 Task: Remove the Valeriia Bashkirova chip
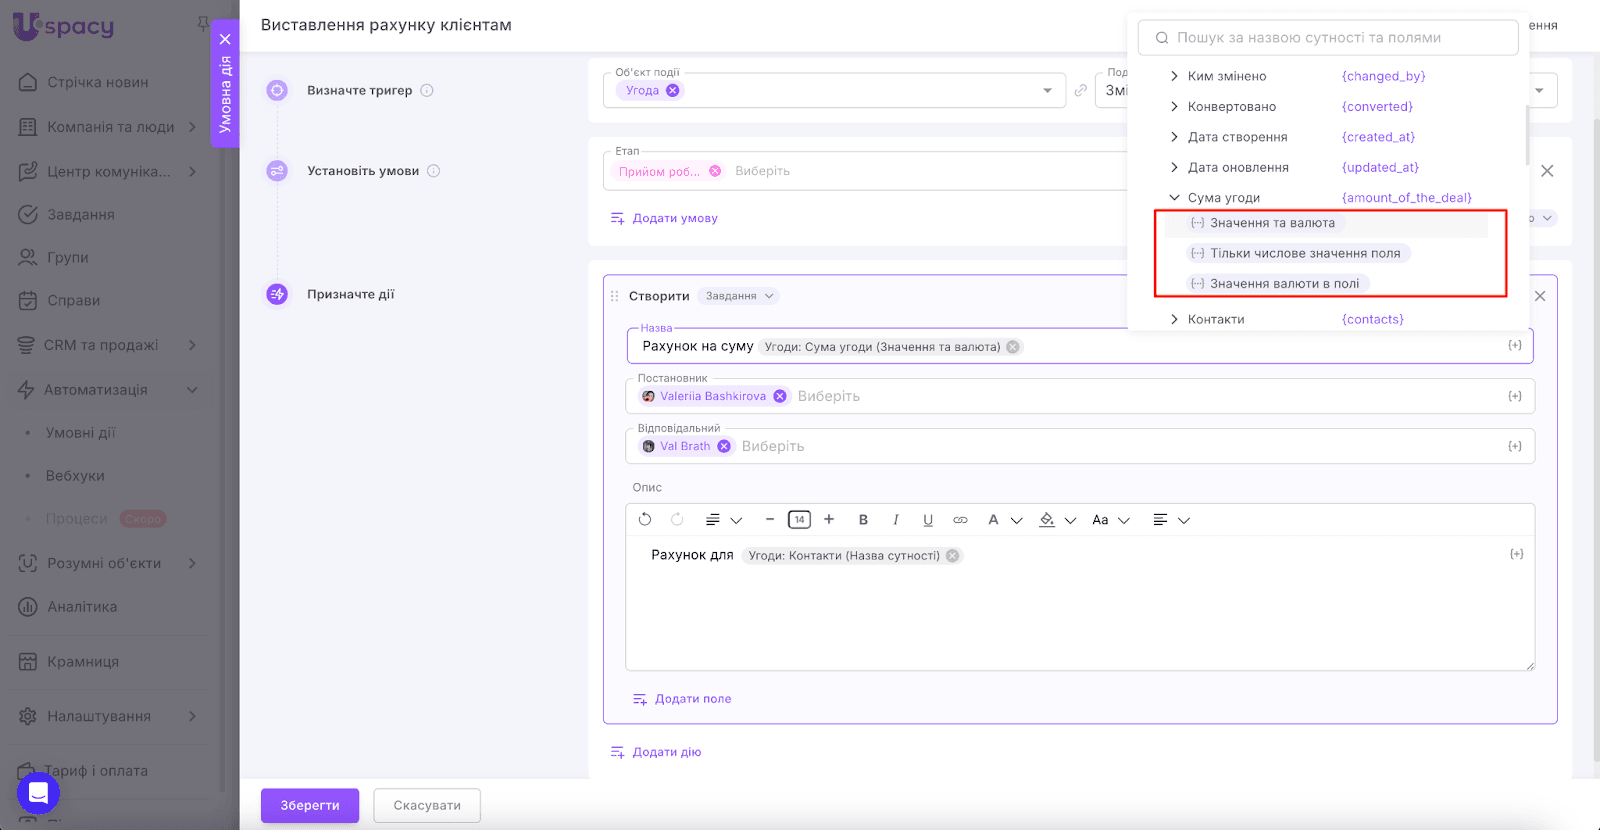(x=780, y=396)
